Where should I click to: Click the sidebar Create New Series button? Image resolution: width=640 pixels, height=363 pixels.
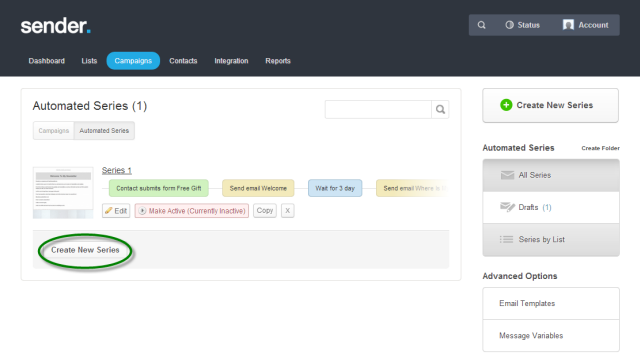pos(551,105)
